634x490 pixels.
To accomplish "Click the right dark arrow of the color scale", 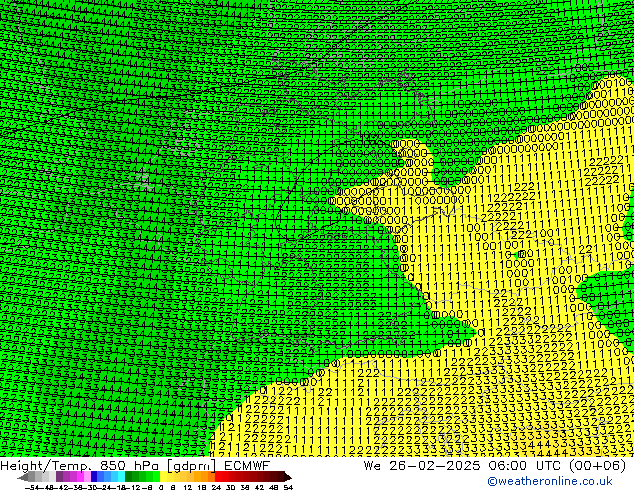I will point(288,477).
